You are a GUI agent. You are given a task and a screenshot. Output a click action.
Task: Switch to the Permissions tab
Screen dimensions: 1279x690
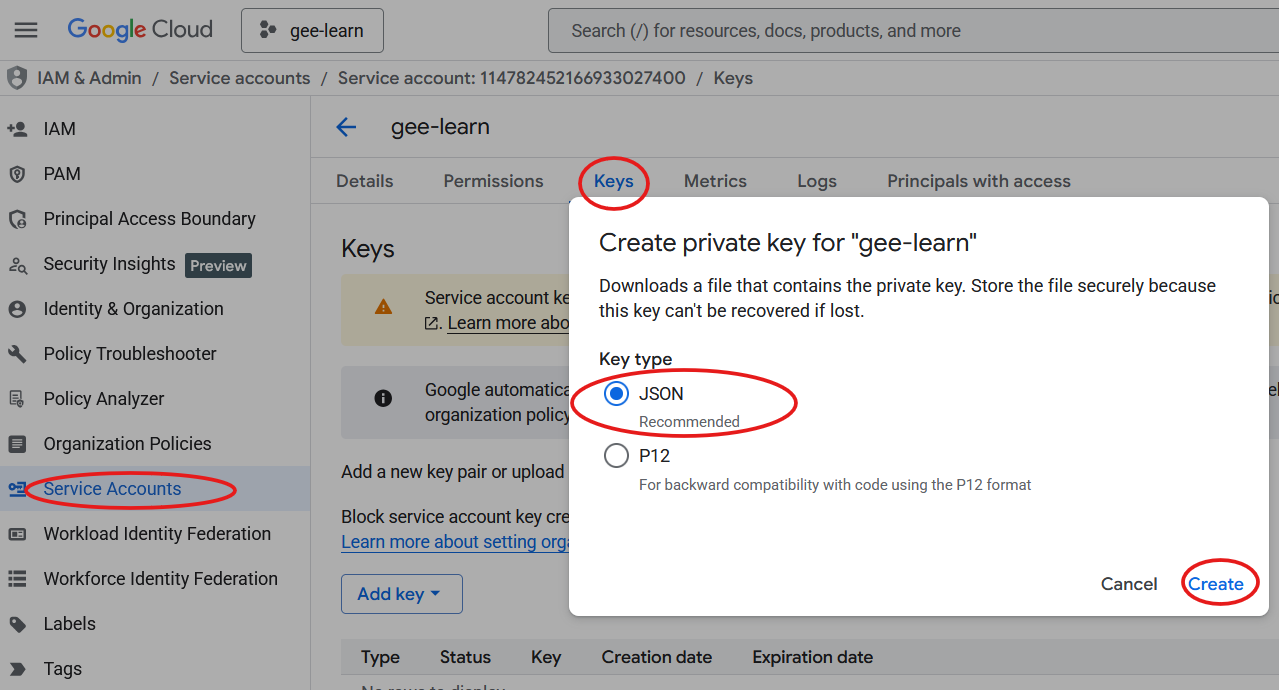(492, 181)
